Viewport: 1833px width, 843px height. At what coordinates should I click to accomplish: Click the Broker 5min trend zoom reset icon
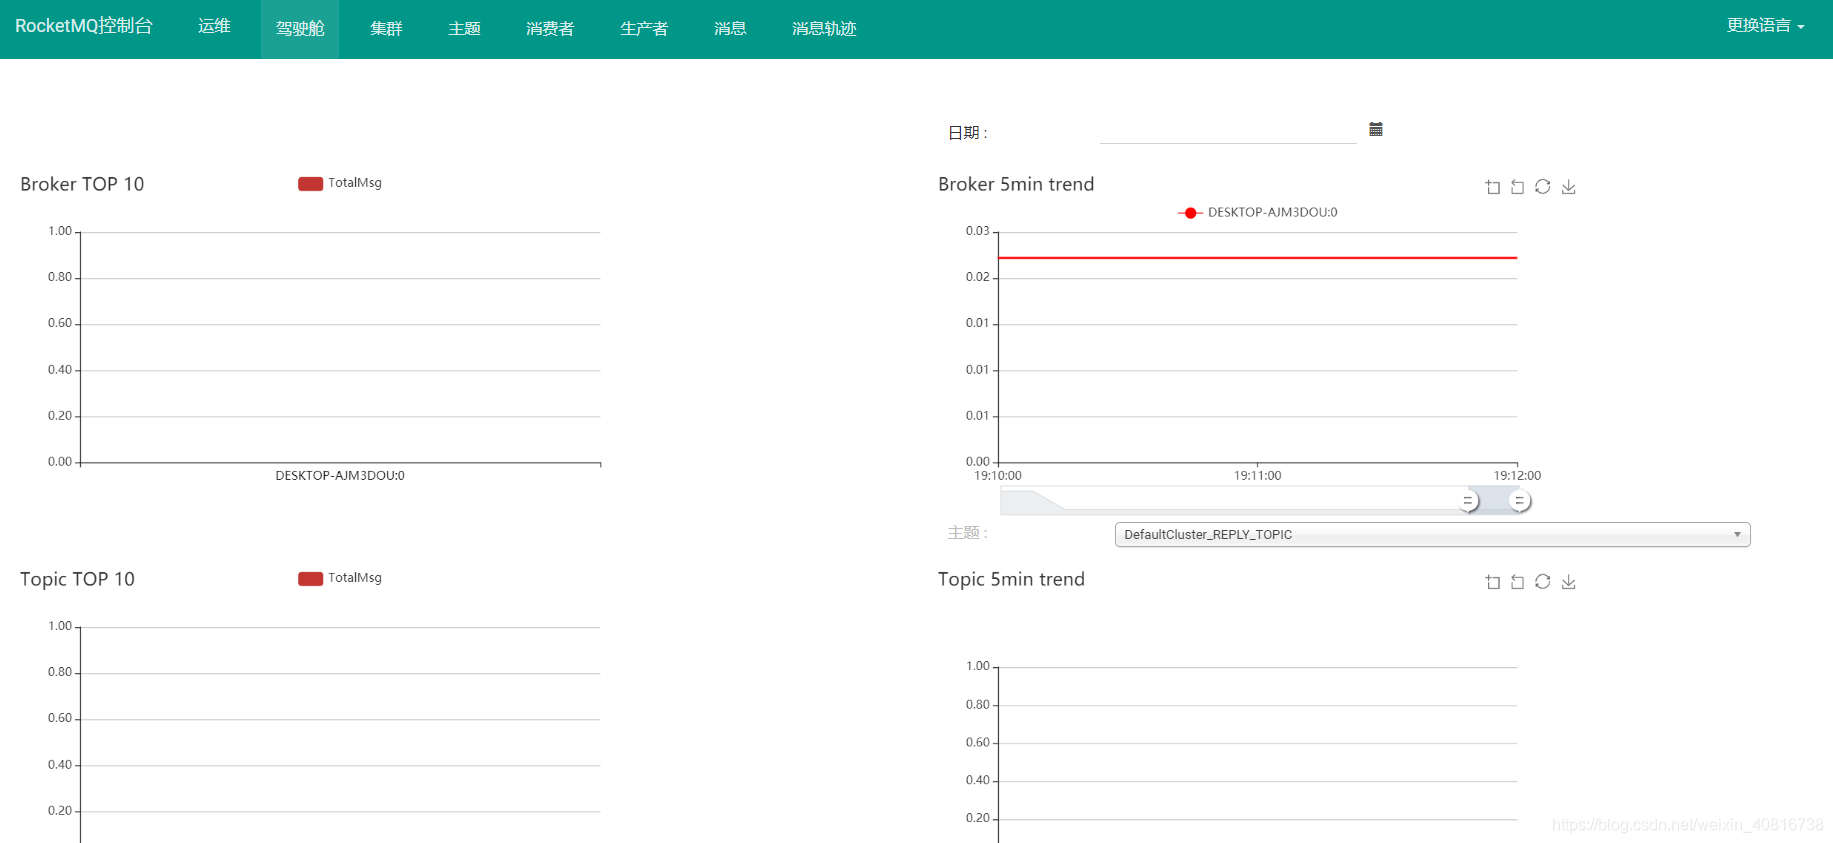(x=1518, y=187)
